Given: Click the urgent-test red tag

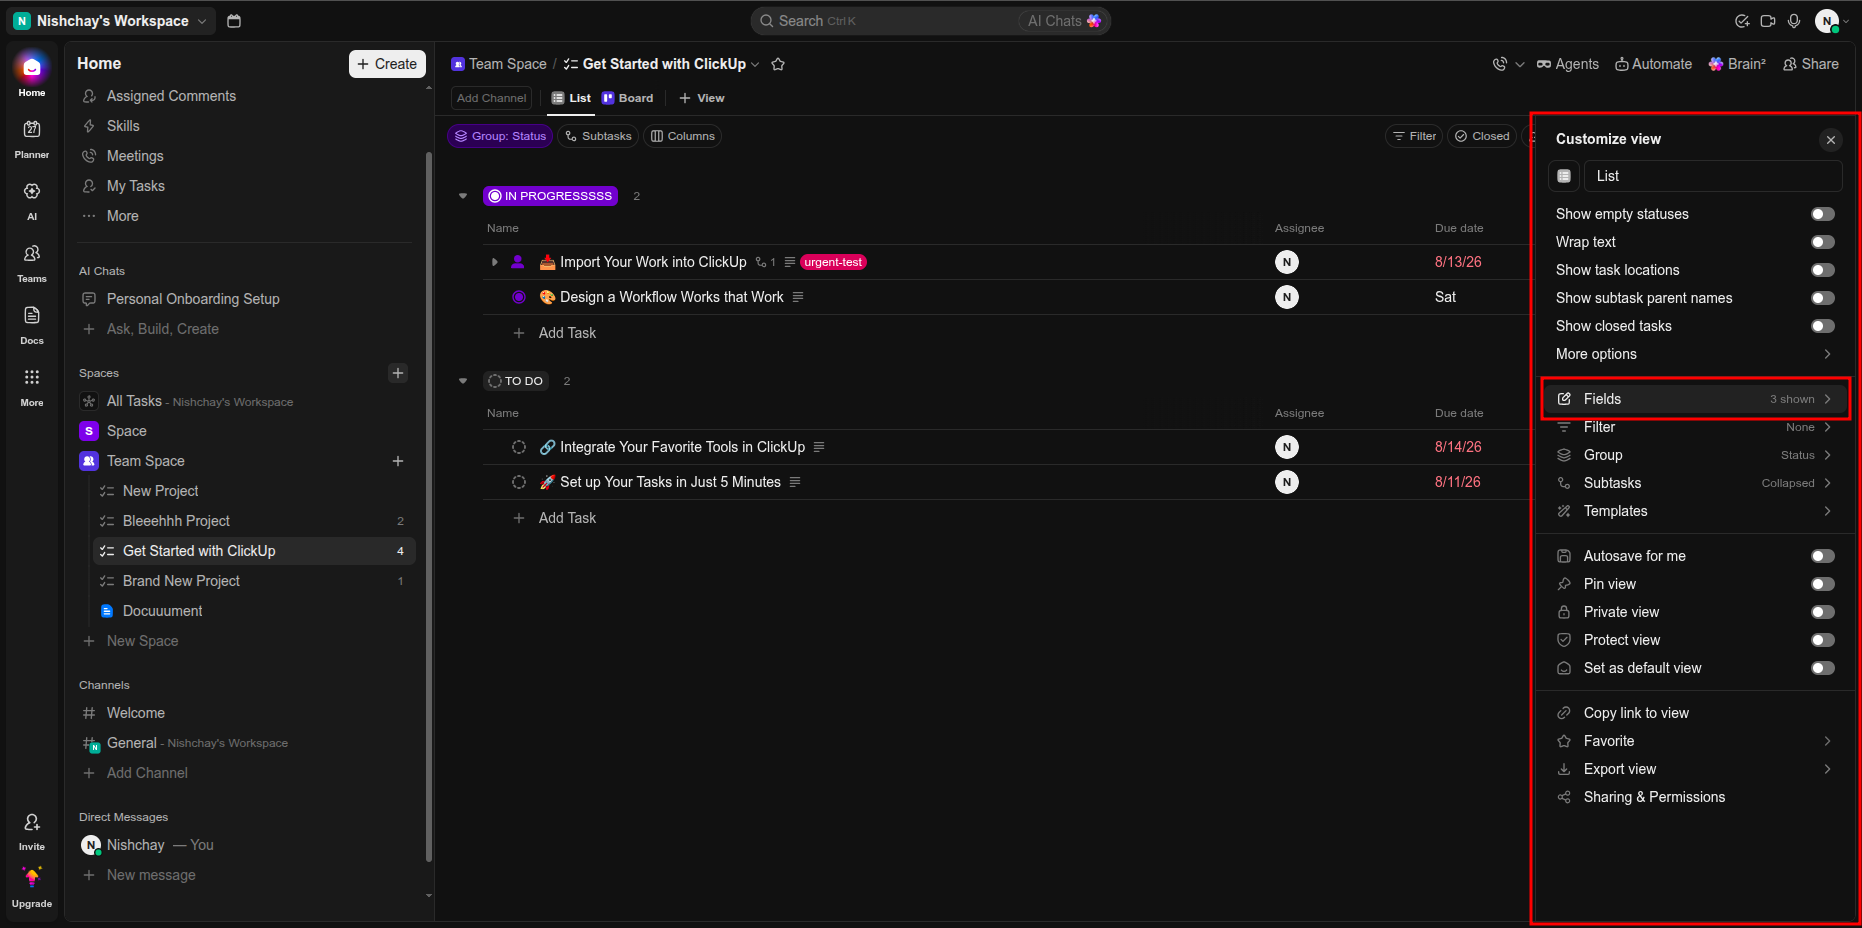Looking at the screenshot, I should (x=833, y=262).
